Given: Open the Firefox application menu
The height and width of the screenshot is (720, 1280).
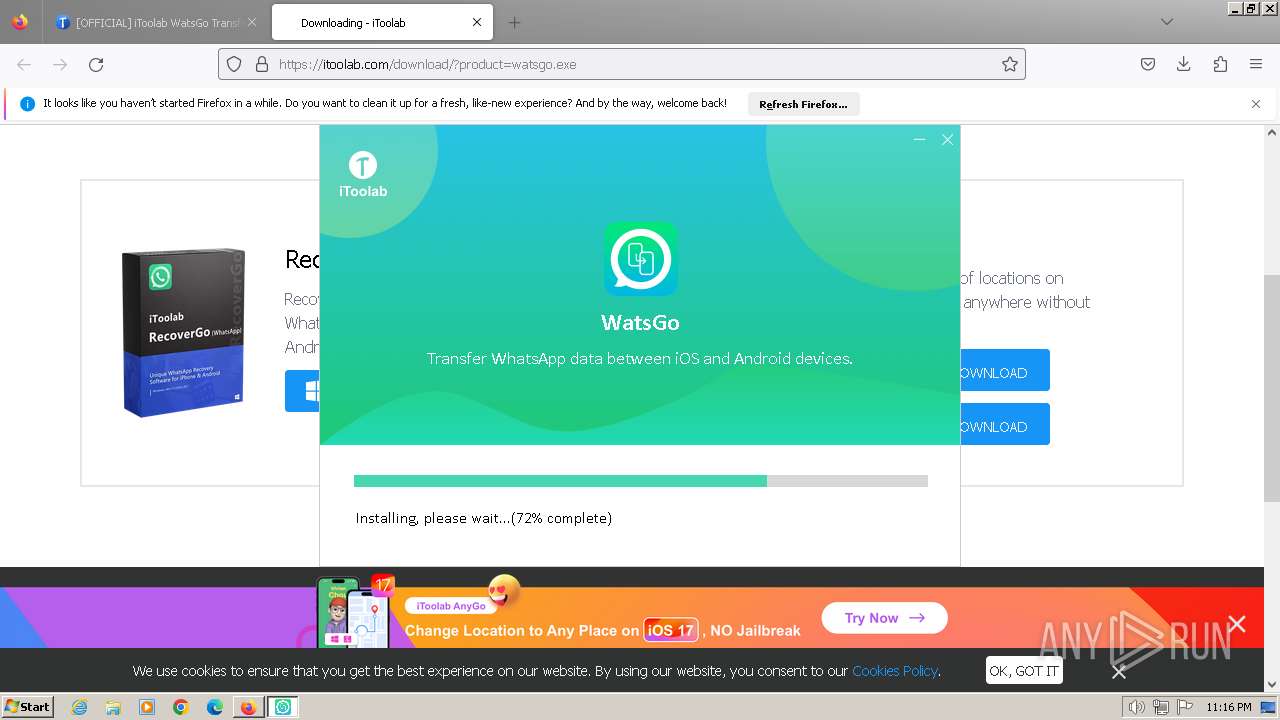Looking at the screenshot, I should click(x=1256, y=64).
